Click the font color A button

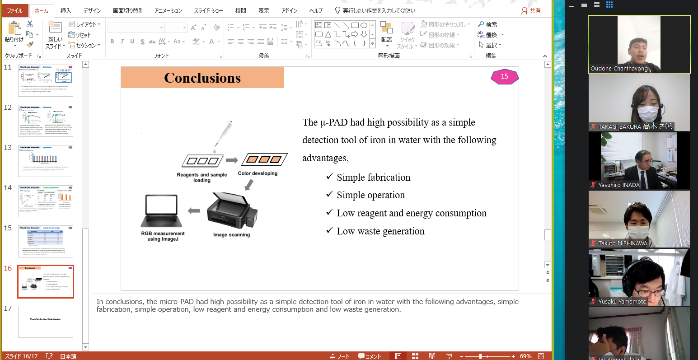[212, 41]
